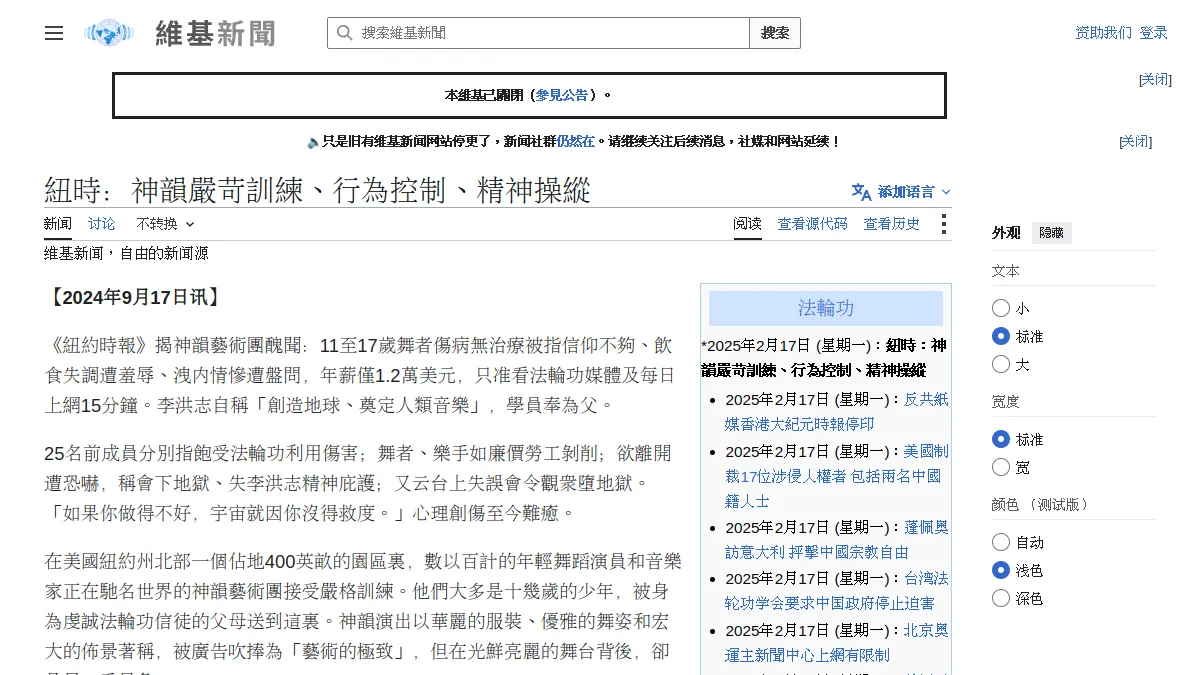Click the Wikinews globe logo
The height and width of the screenshot is (675, 1200).
click(x=109, y=33)
